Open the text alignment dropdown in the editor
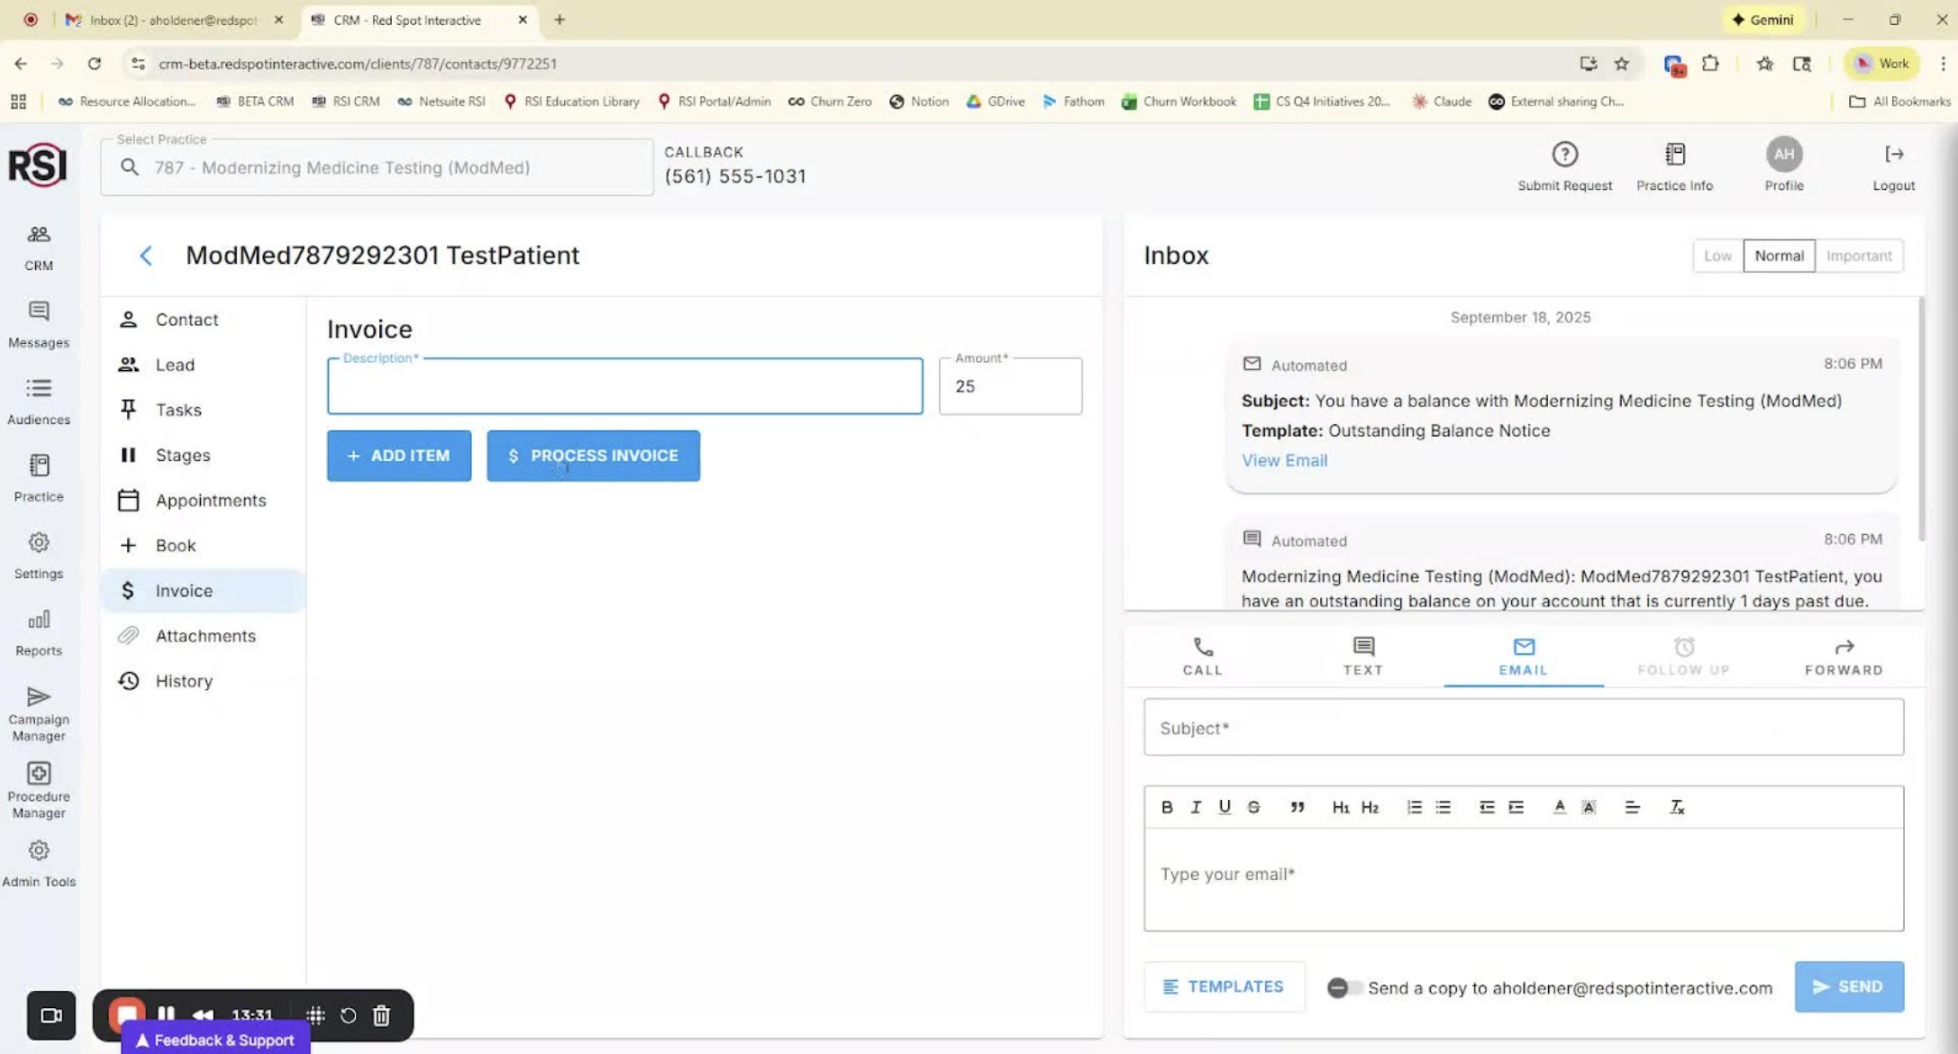The height and width of the screenshot is (1054, 1958). pyautogui.click(x=1632, y=807)
